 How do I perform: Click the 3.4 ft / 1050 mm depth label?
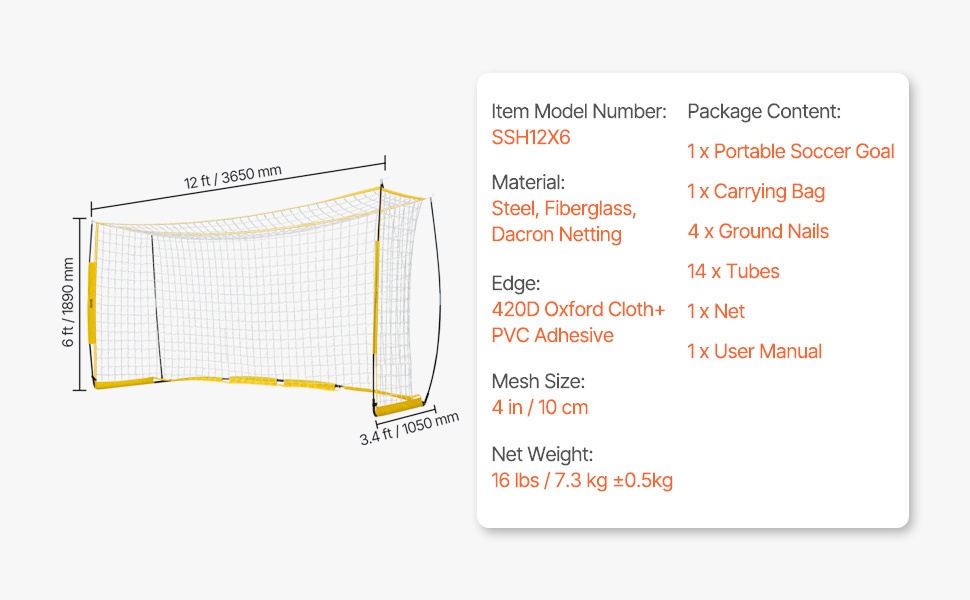[410, 429]
